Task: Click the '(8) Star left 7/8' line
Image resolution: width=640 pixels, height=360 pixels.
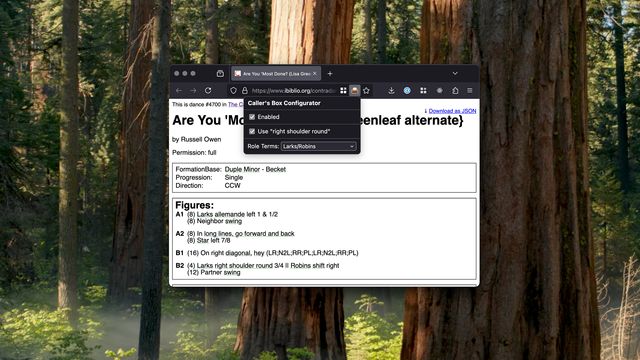Action: coord(209,241)
